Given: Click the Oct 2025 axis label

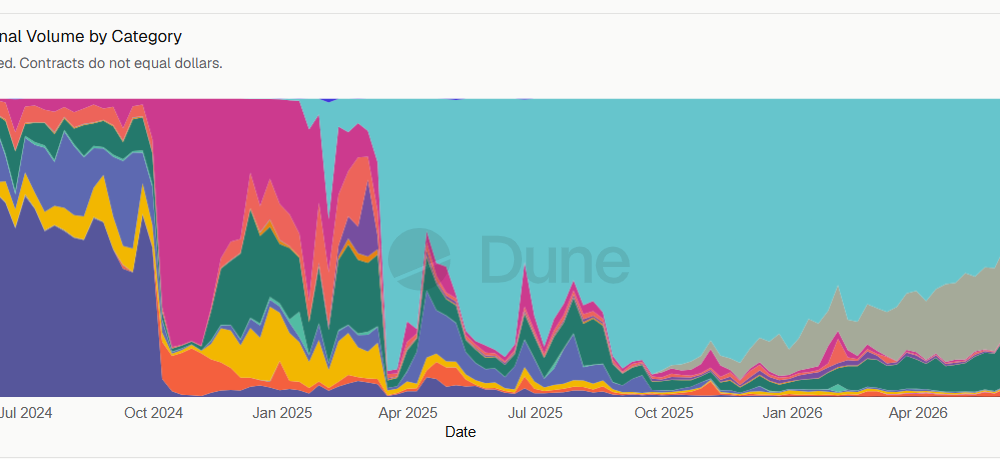Looking at the screenshot, I should coord(664,413).
